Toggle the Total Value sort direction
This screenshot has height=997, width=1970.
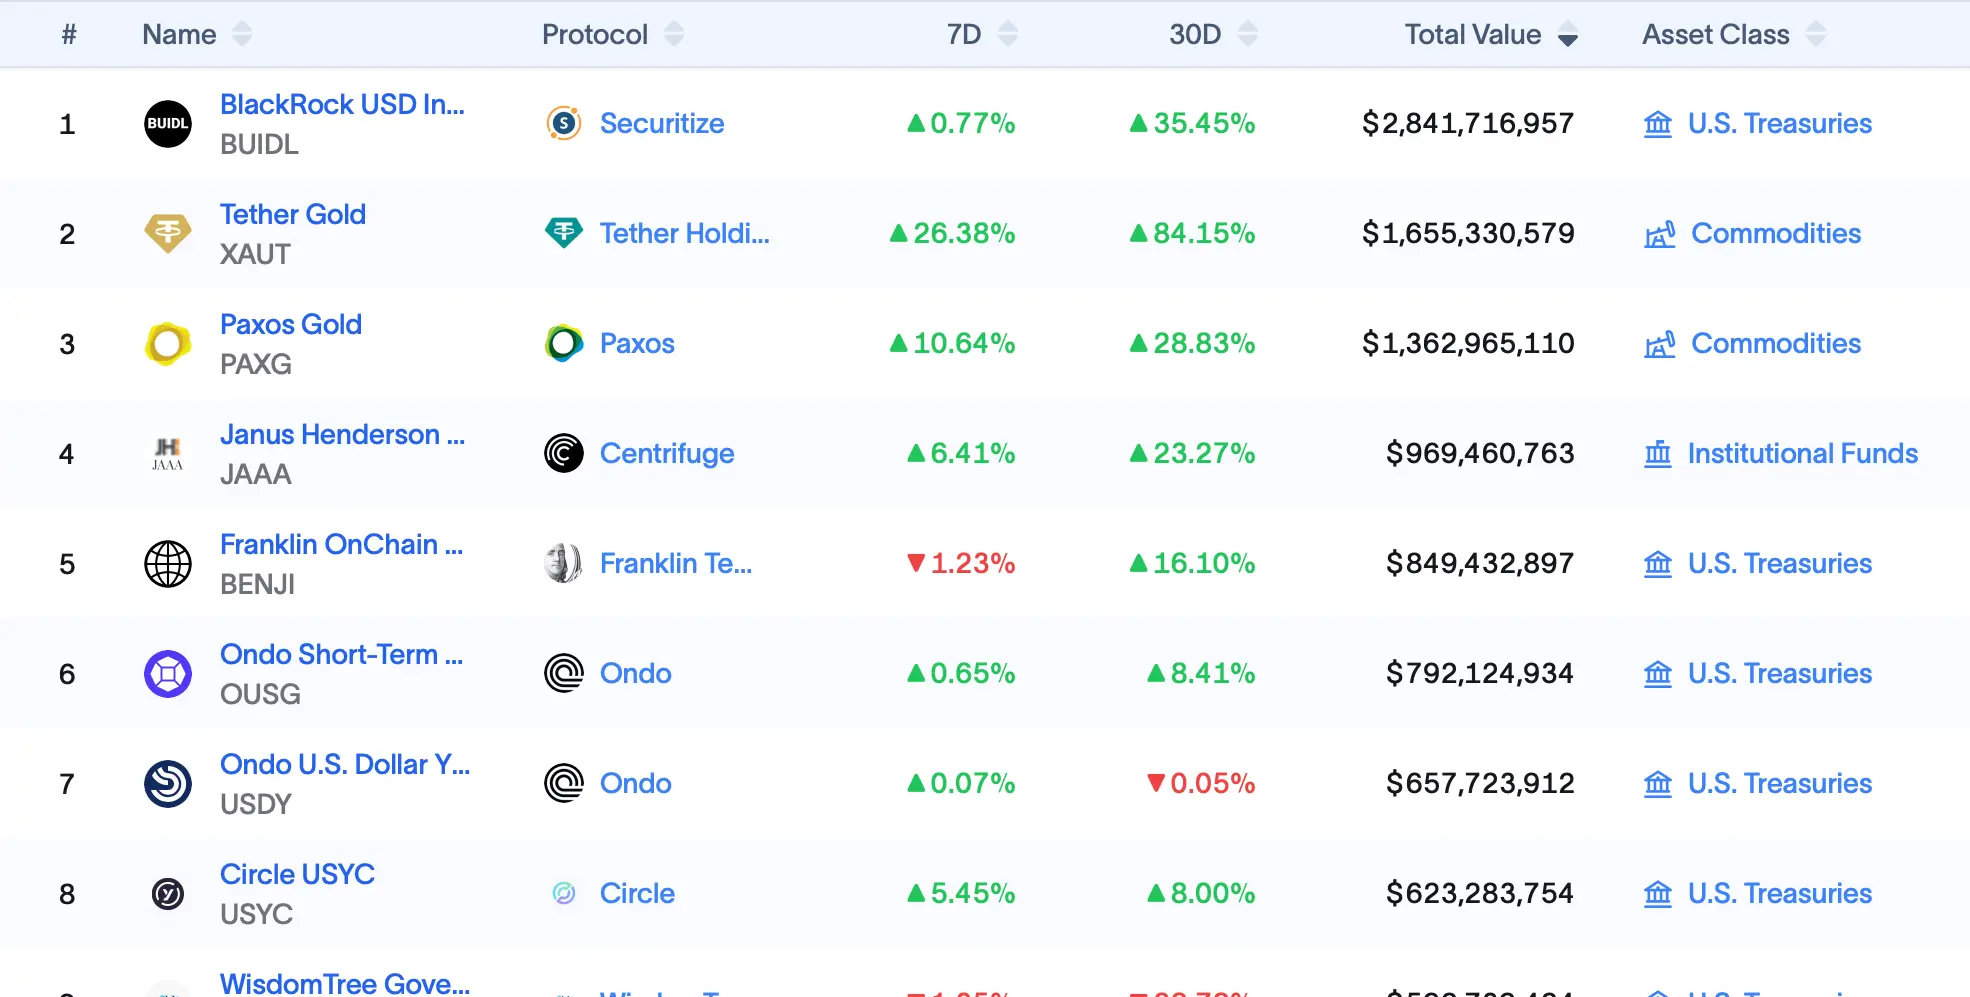(x=1568, y=35)
